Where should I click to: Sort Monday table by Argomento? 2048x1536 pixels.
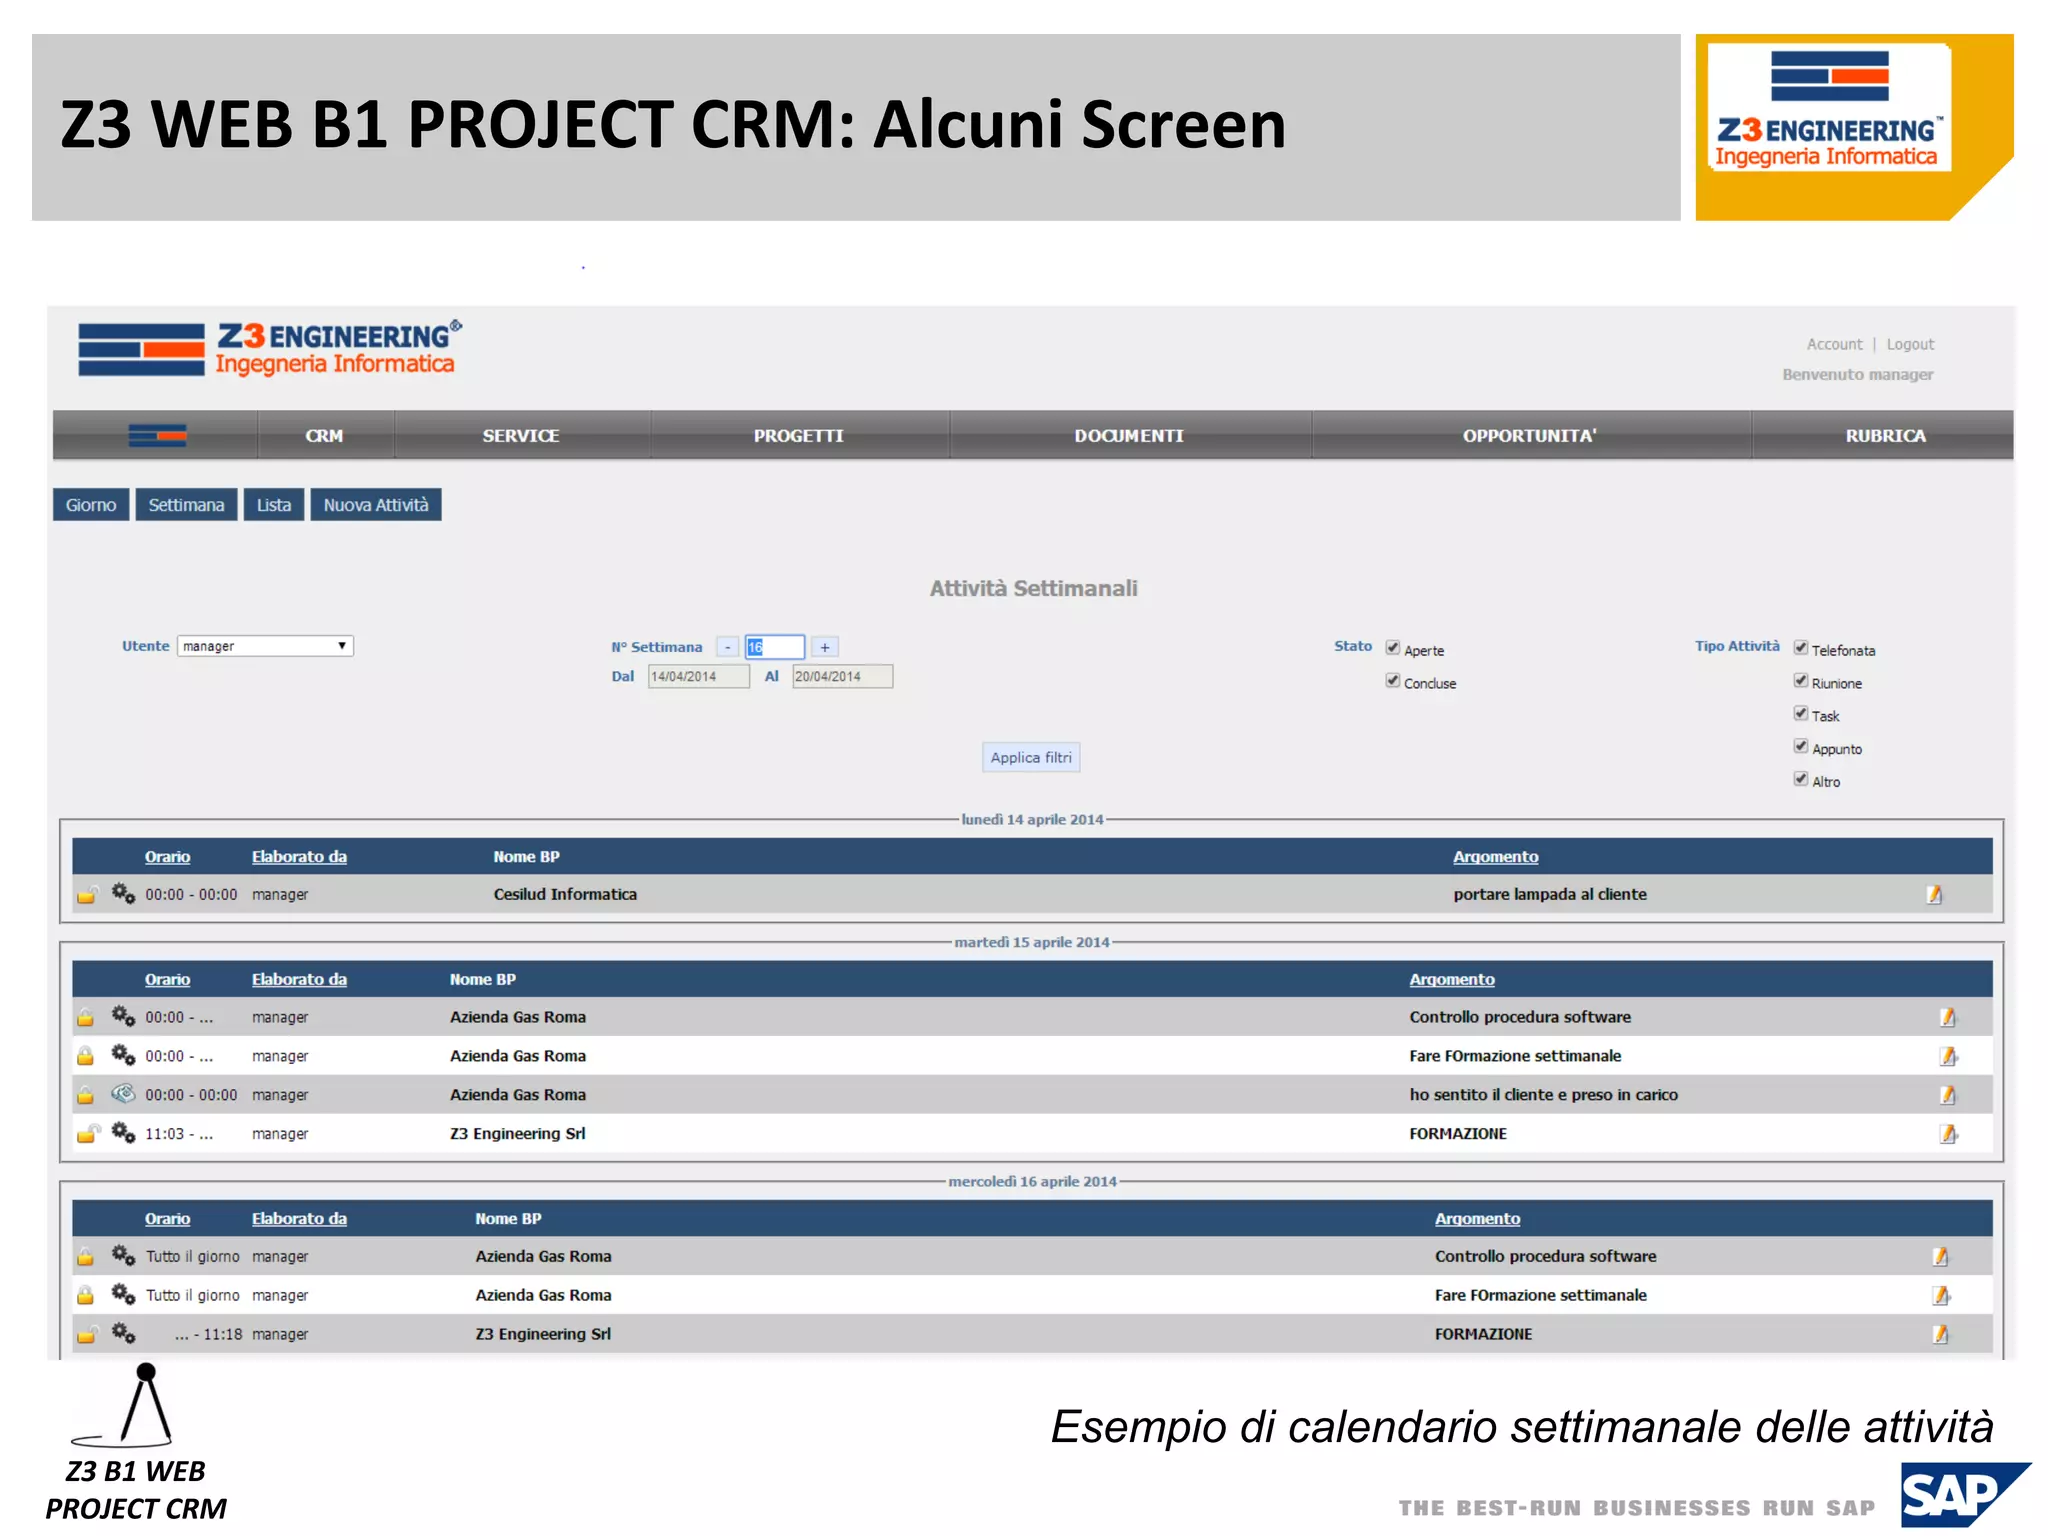pos(1496,857)
